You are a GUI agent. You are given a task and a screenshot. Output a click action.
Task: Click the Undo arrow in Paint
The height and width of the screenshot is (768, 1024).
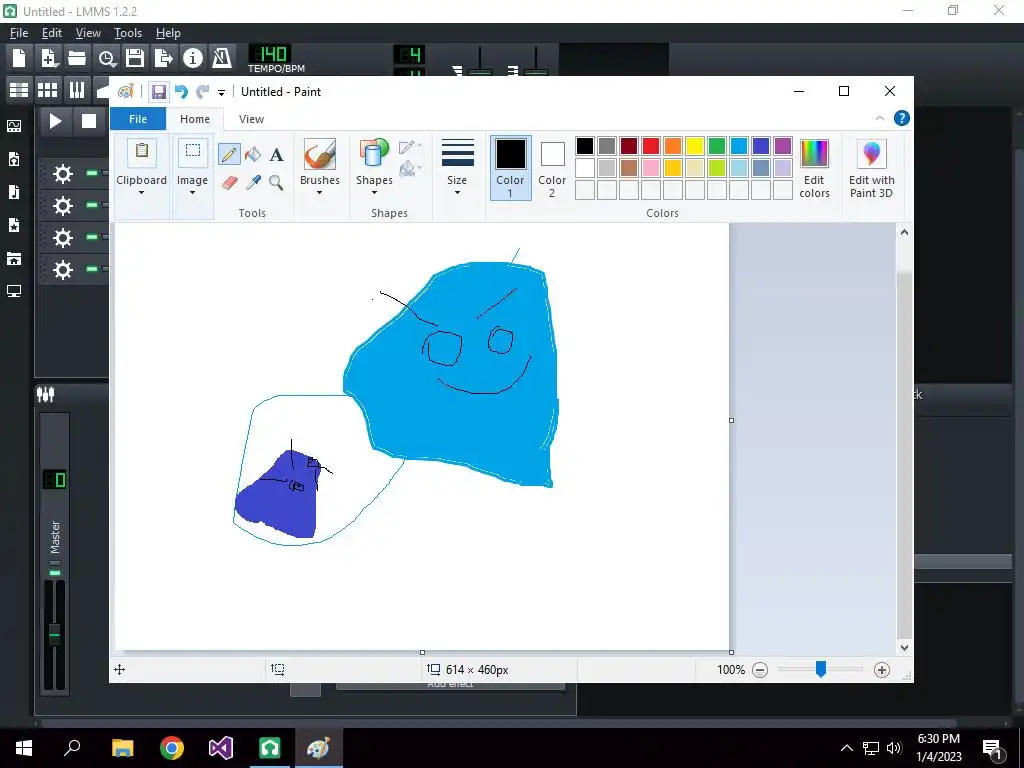click(x=181, y=92)
